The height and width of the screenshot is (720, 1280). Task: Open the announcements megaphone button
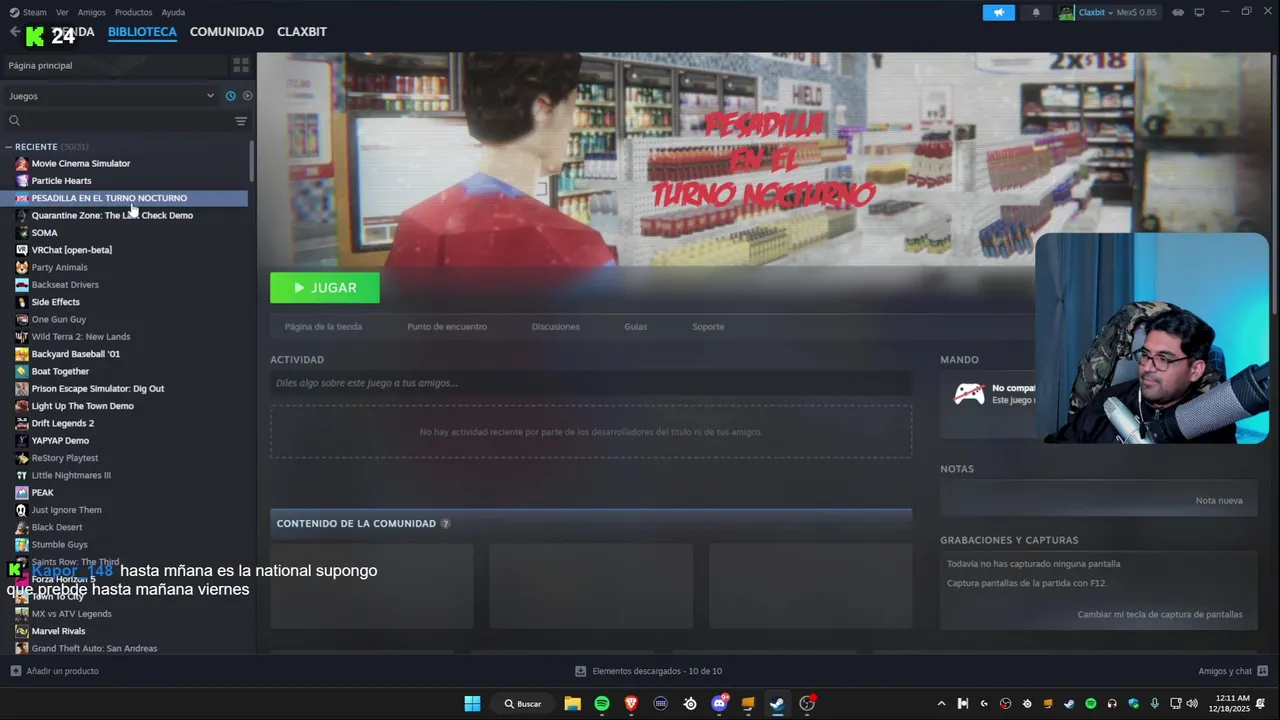998,12
